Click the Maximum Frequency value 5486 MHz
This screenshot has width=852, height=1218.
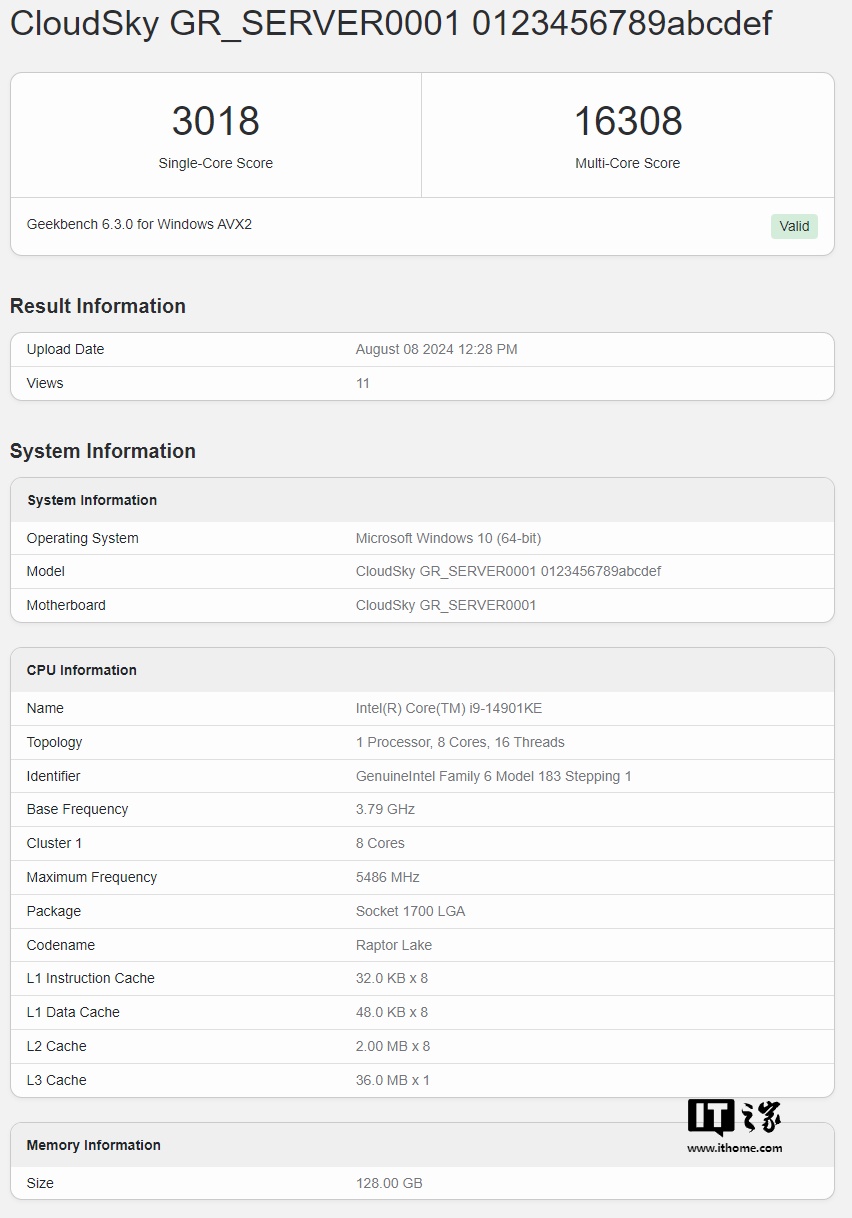[388, 877]
